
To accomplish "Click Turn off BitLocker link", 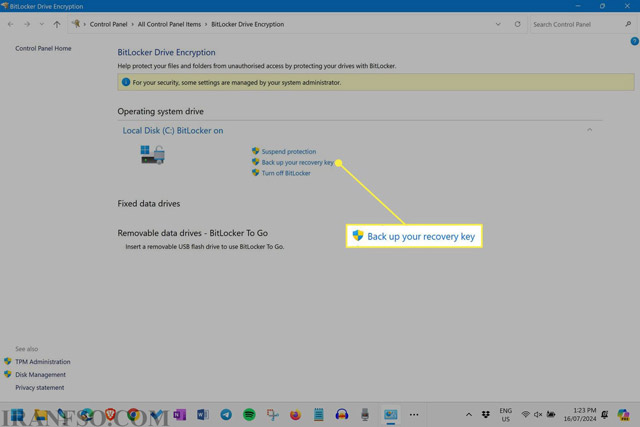I will click(286, 173).
